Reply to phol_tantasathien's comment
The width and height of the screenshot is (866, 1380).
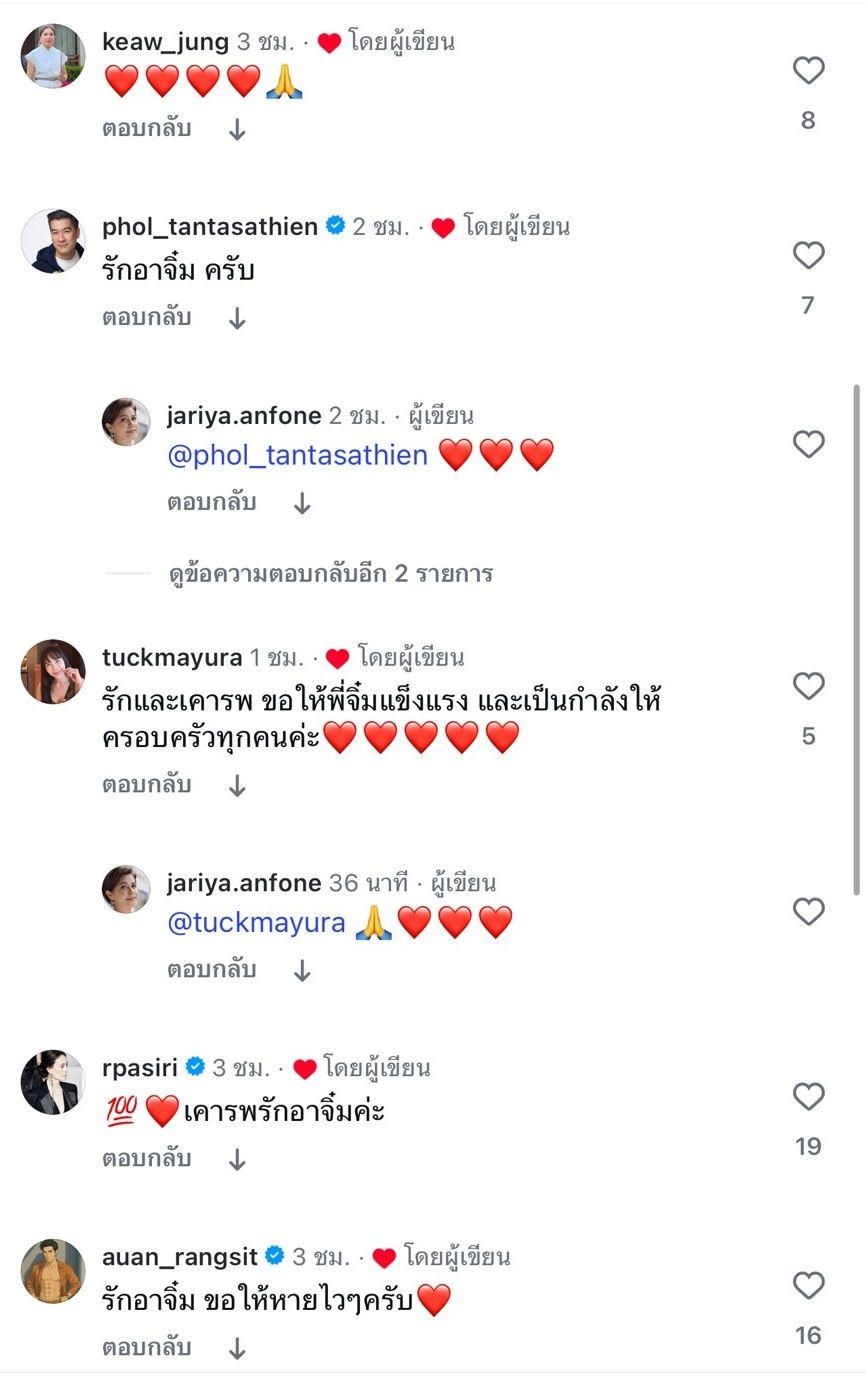(146, 318)
